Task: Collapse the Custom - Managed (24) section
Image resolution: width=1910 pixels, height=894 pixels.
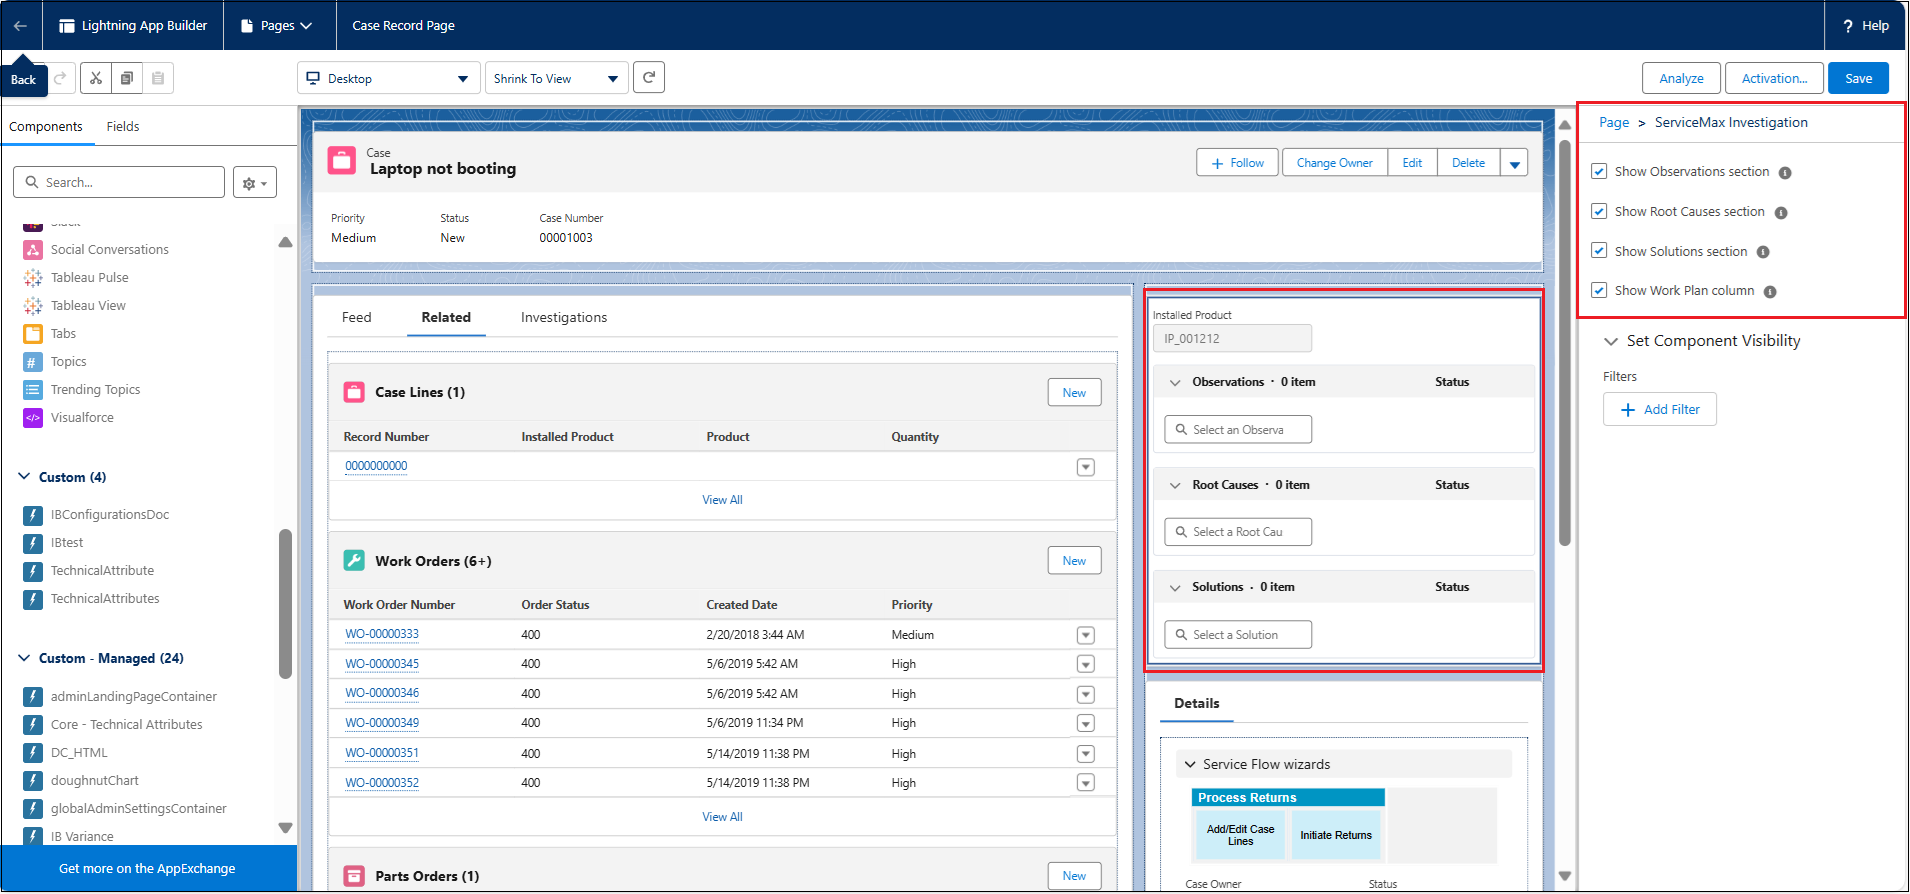Action: click(24, 658)
